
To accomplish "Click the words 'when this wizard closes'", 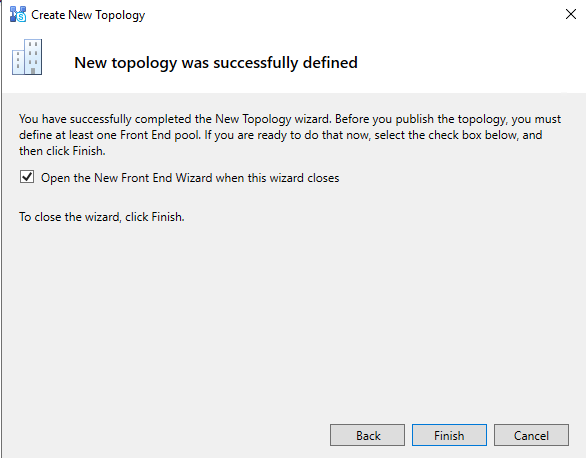I will [277, 178].
